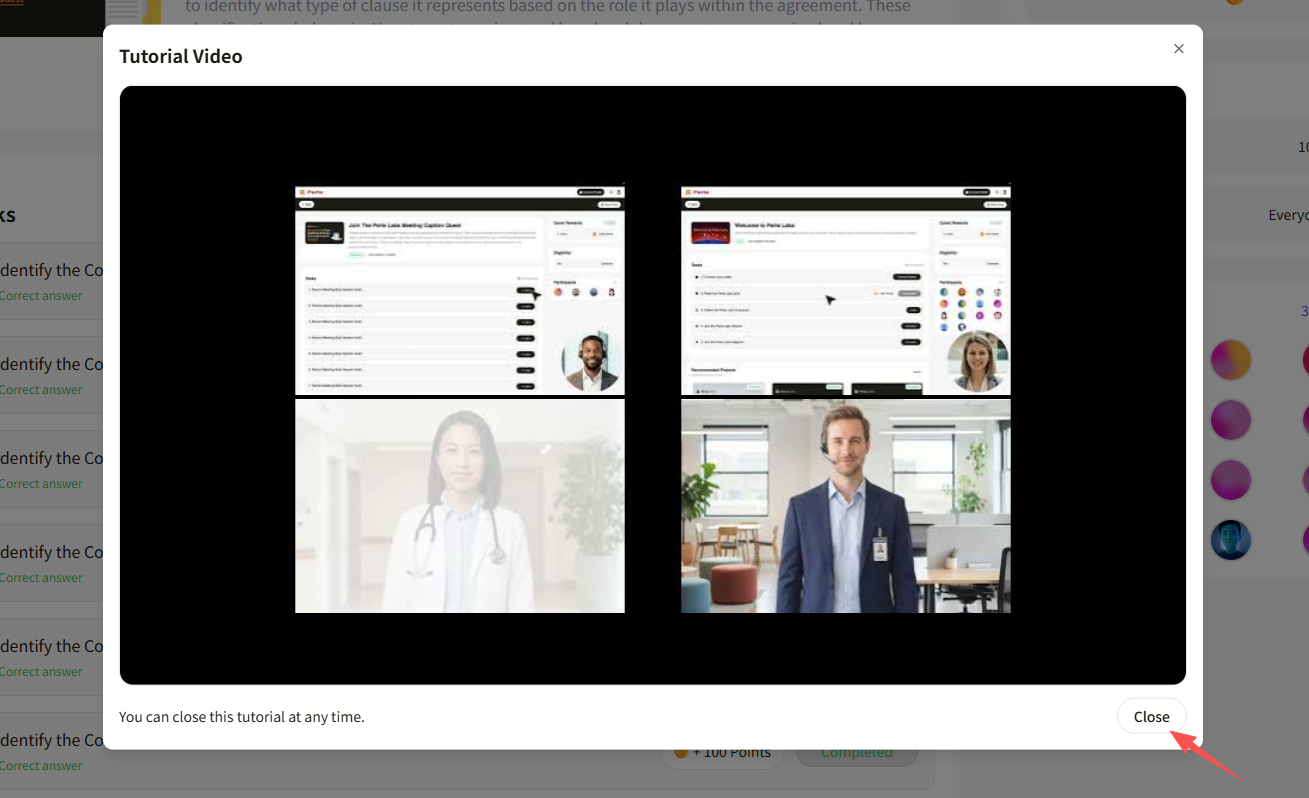Click "Correct answer" under the first Identify task

(x=43, y=295)
